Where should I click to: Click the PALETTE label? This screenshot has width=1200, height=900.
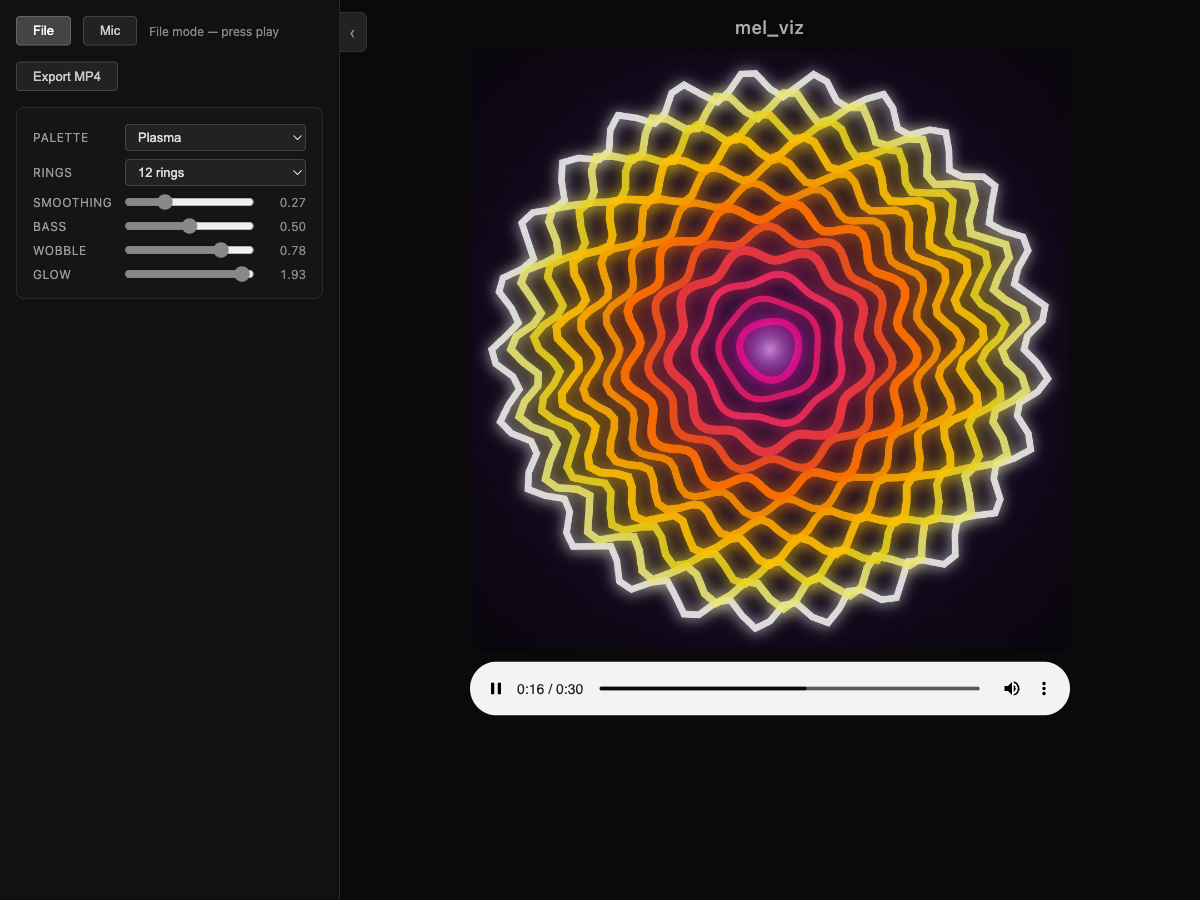(x=61, y=138)
